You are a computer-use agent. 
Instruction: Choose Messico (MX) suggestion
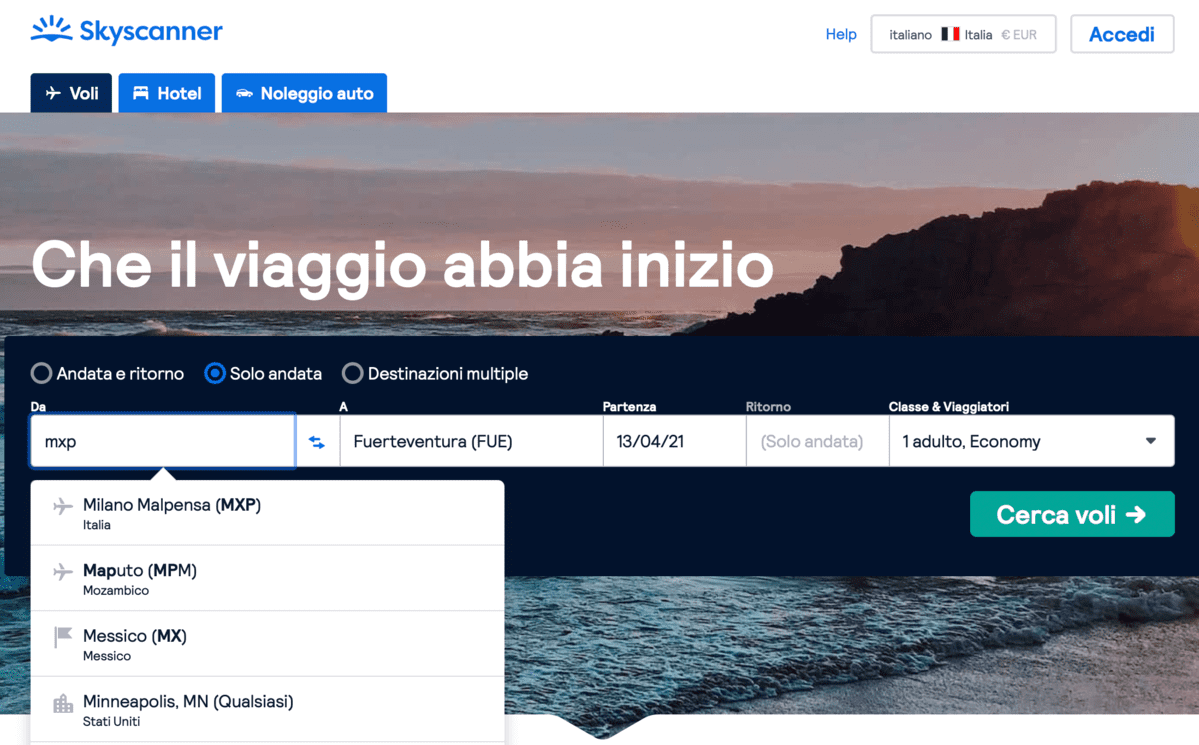[268, 644]
